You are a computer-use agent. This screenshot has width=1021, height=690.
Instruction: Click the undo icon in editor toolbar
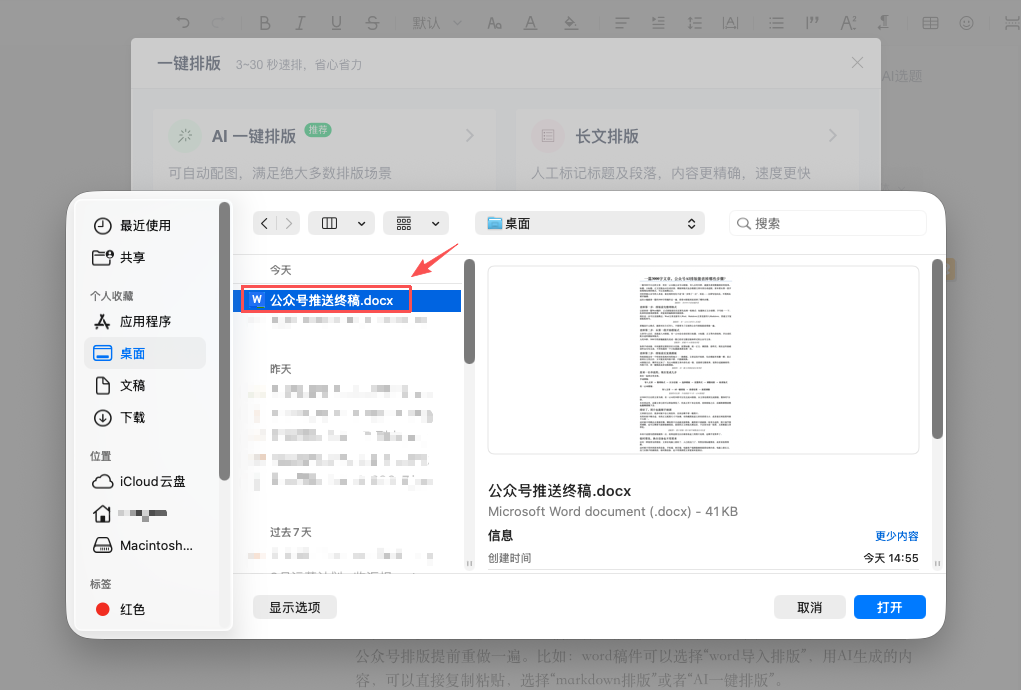coord(183,23)
